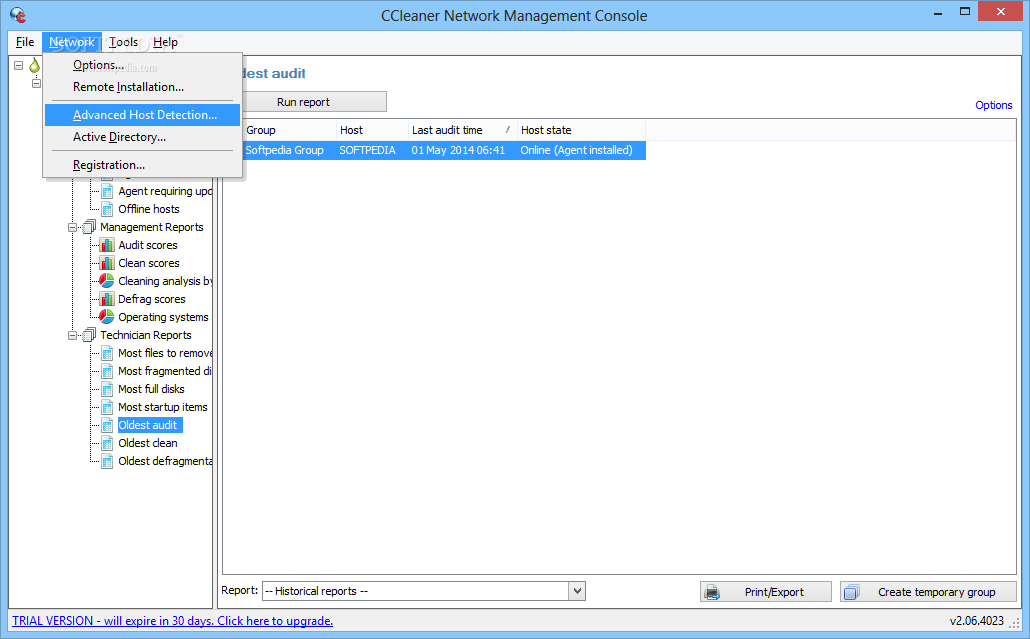Sort by Last audit time column
The width and height of the screenshot is (1030, 639).
point(462,130)
